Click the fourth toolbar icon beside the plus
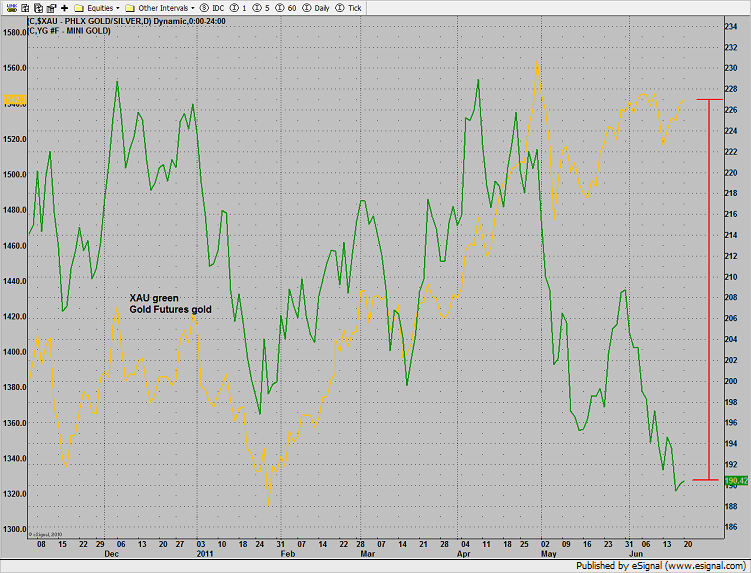Screen dimensions: 751x573 (x=50, y=7)
